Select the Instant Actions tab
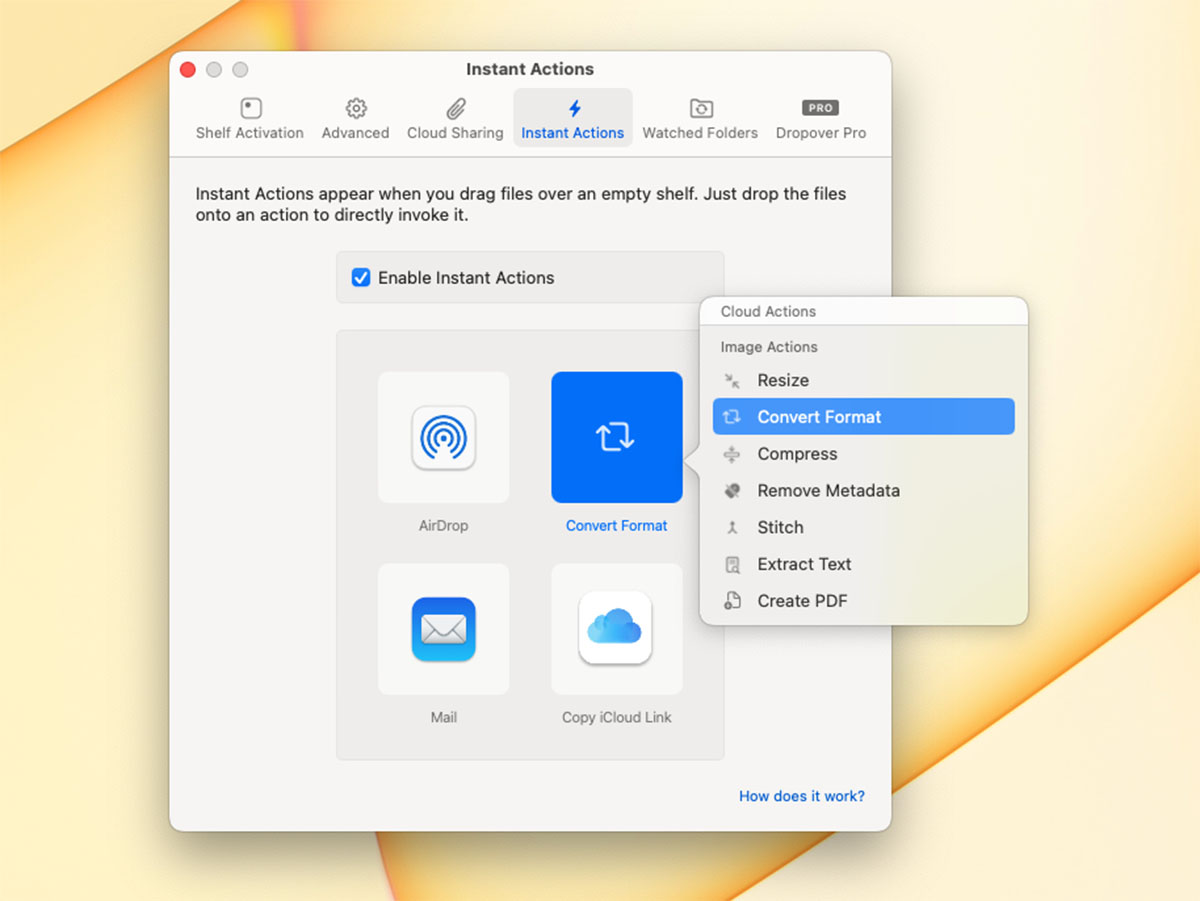This screenshot has height=901, width=1200. [573, 119]
